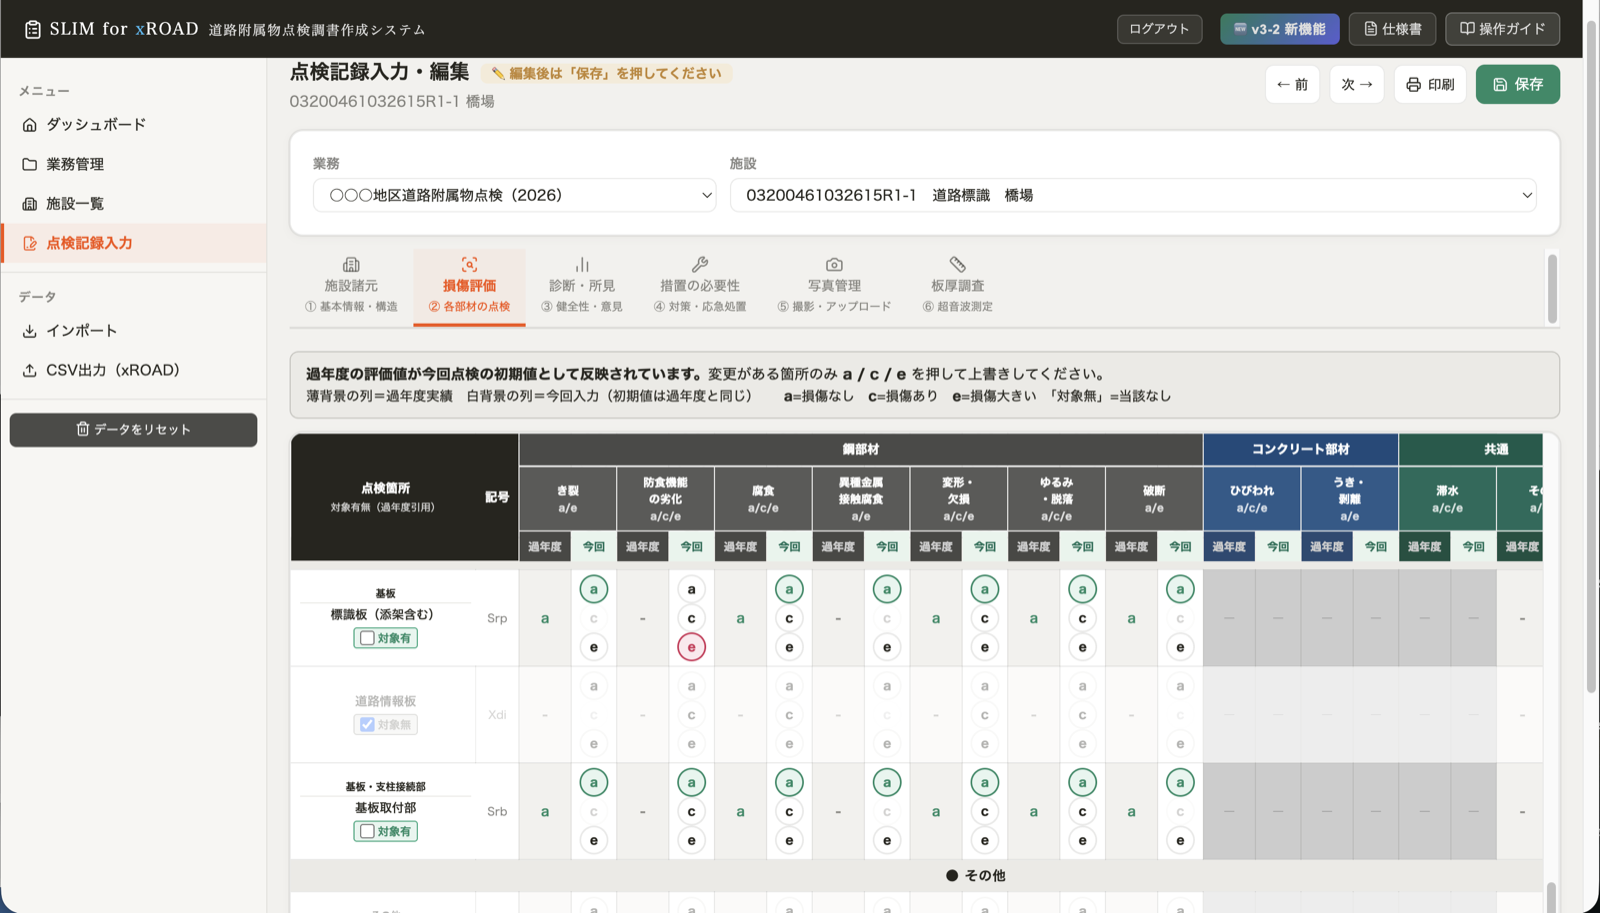
Task: Click the 施設一覧 building icon
Action: click(30, 204)
